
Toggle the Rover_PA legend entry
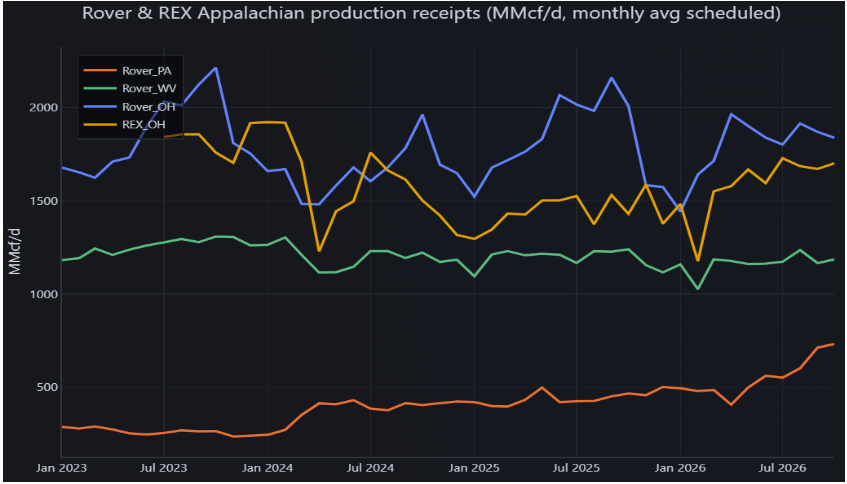point(128,70)
